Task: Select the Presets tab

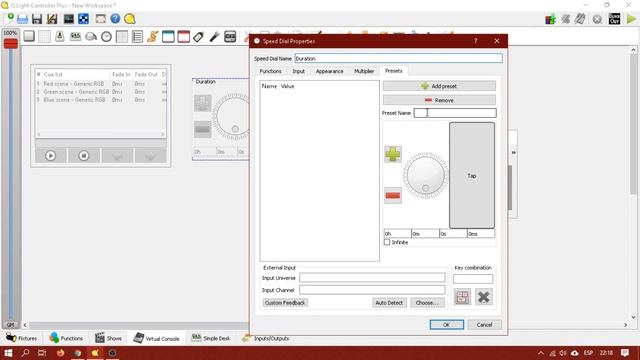Action: [x=393, y=71]
